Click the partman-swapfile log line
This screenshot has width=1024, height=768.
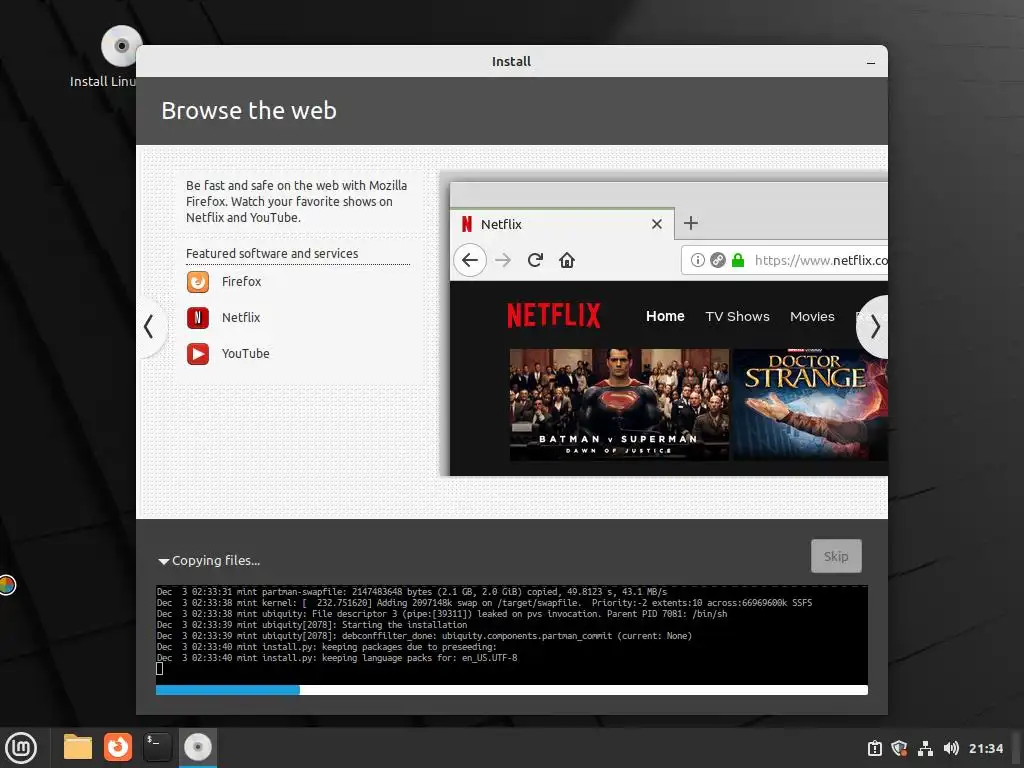click(411, 592)
